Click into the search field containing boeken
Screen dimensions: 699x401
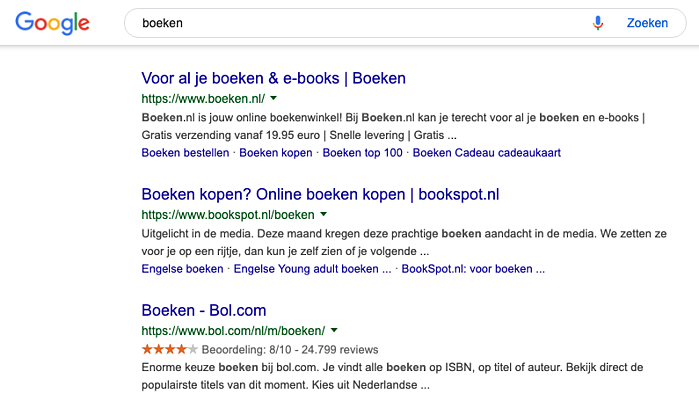[x=350, y=23]
